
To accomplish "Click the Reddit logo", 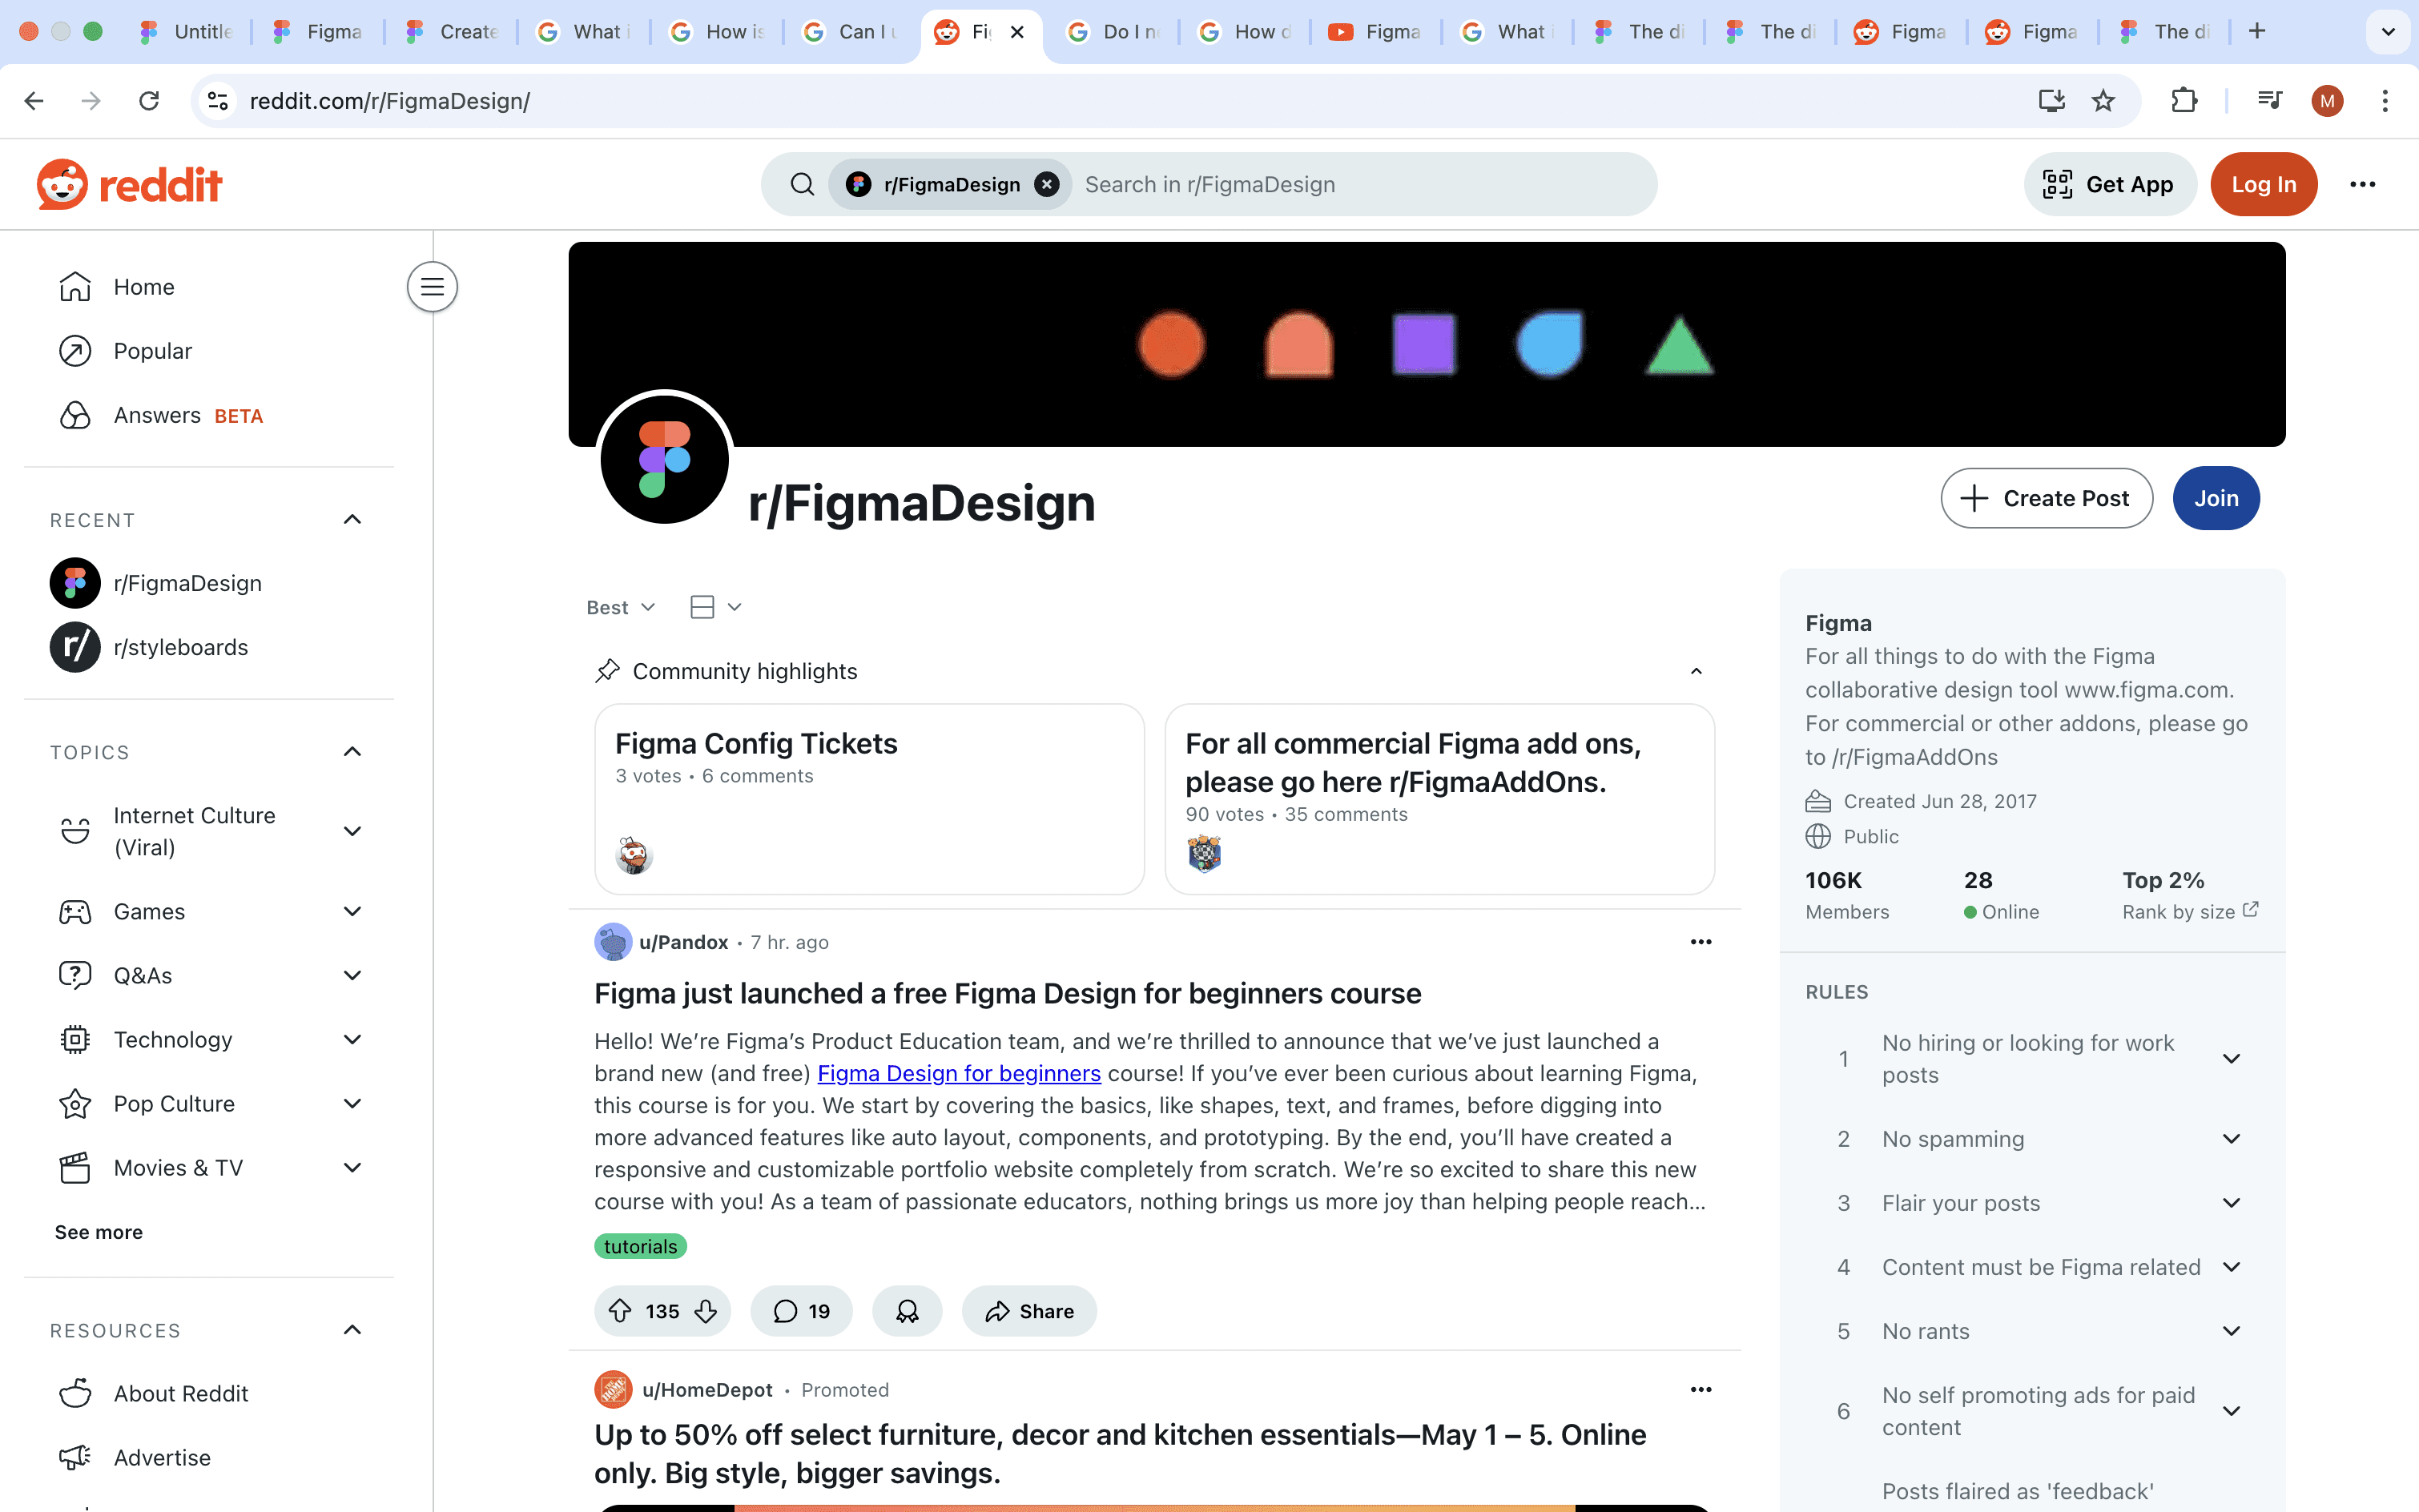I will (130, 184).
